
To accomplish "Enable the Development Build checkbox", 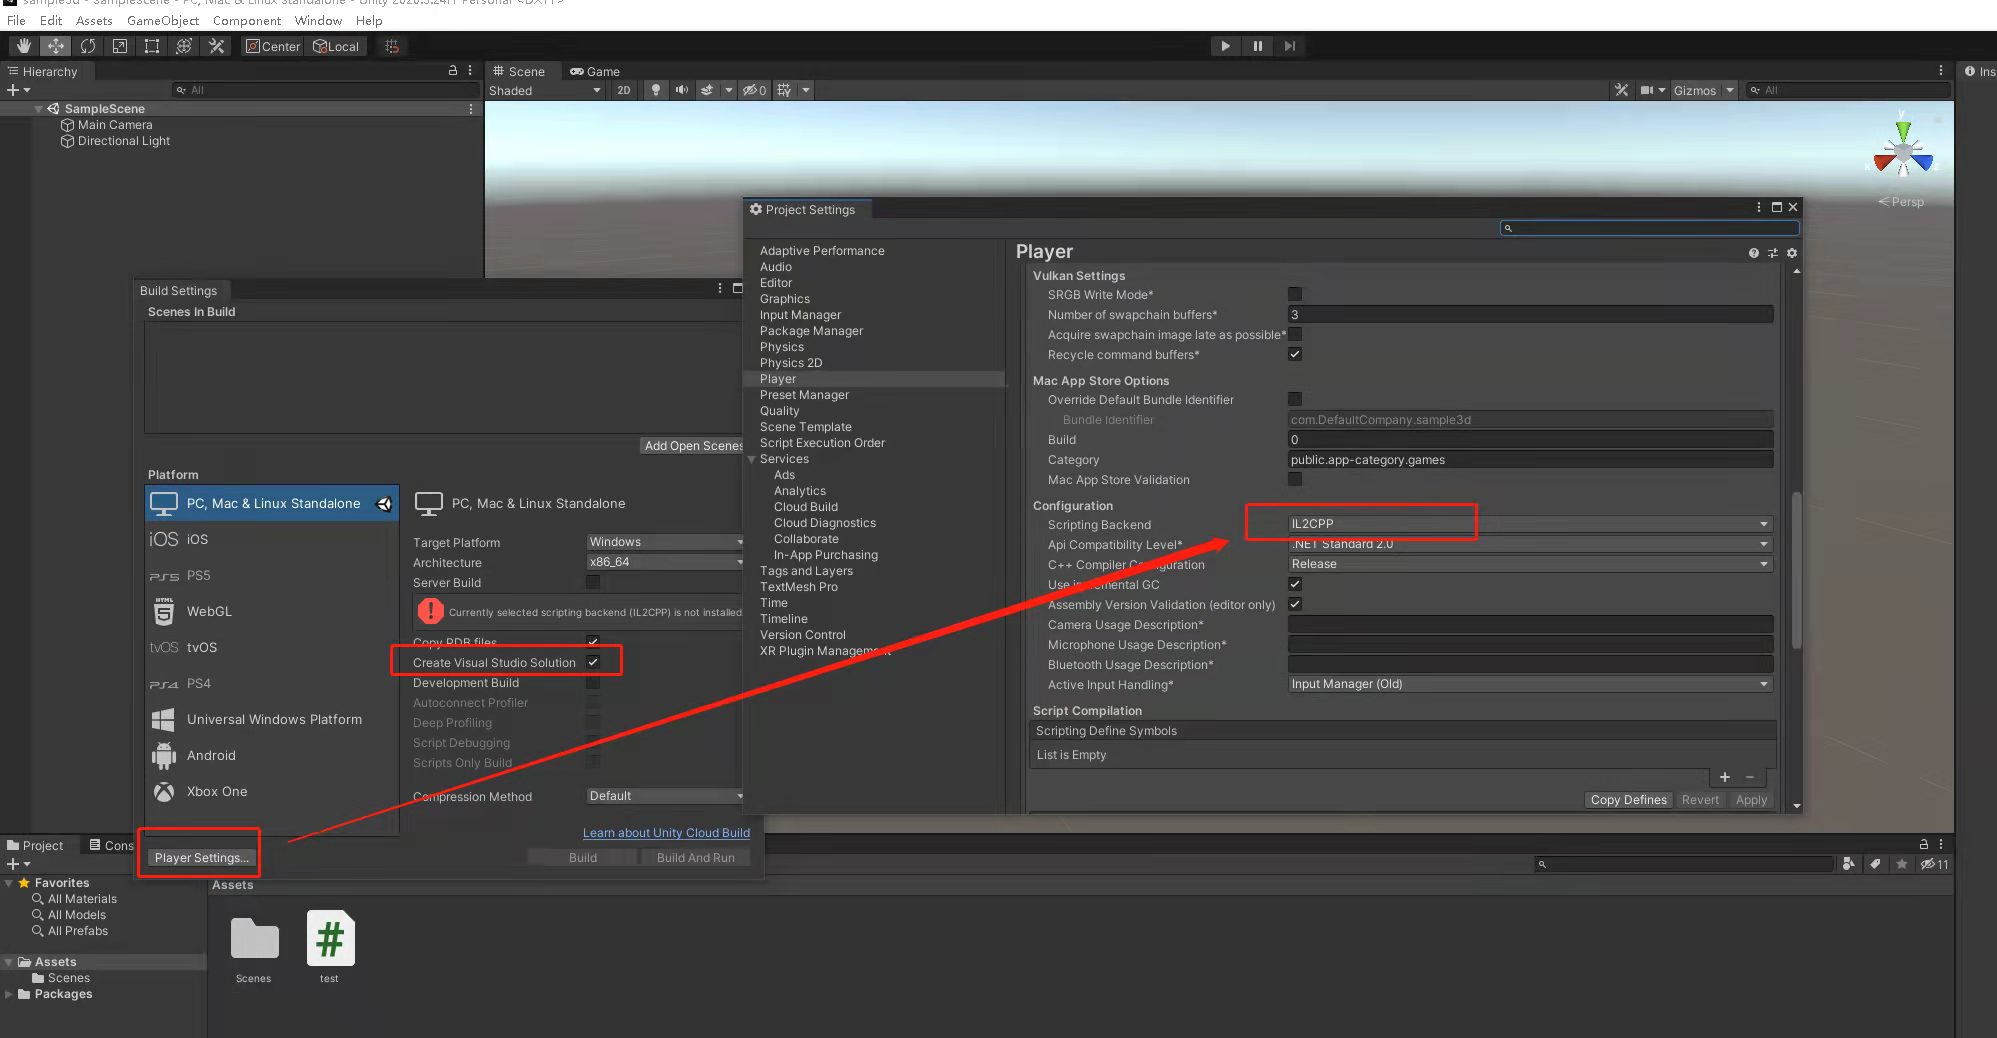I will pos(593,683).
